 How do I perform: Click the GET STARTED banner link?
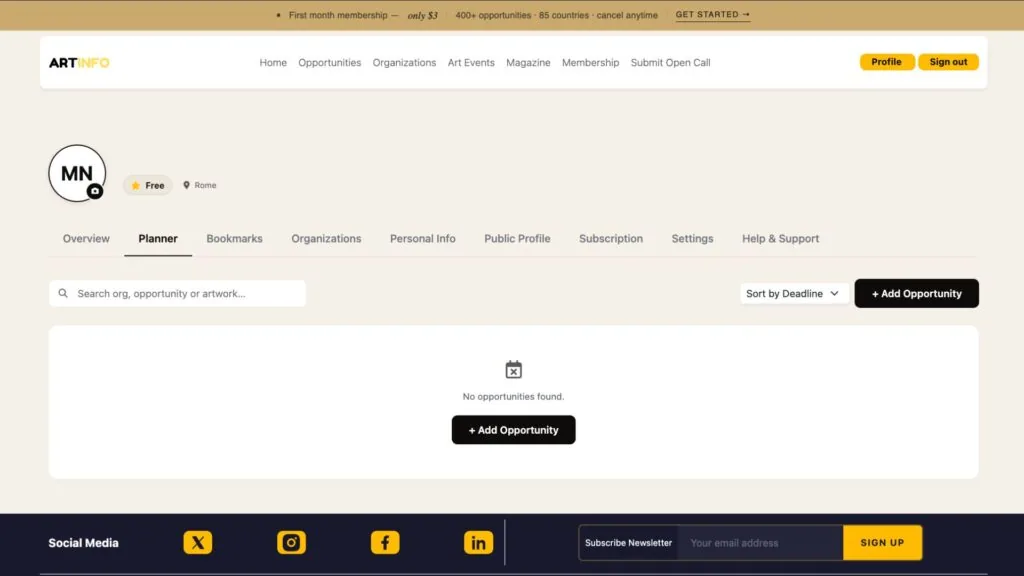pyautogui.click(x=712, y=14)
